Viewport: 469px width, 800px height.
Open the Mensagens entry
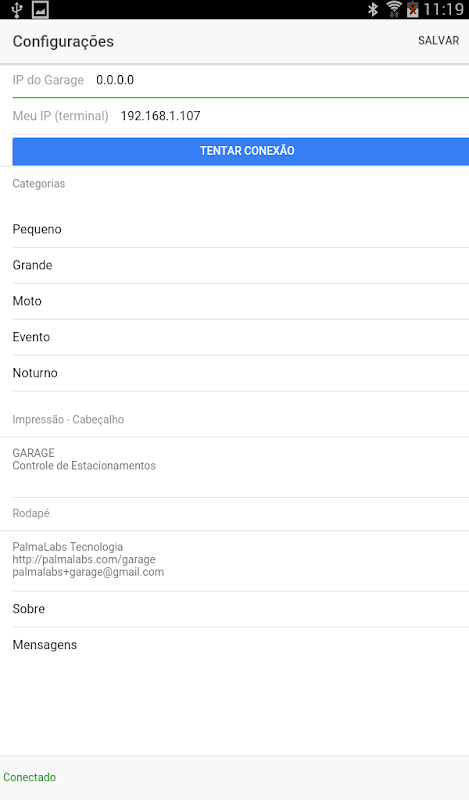[x=241, y=645]
